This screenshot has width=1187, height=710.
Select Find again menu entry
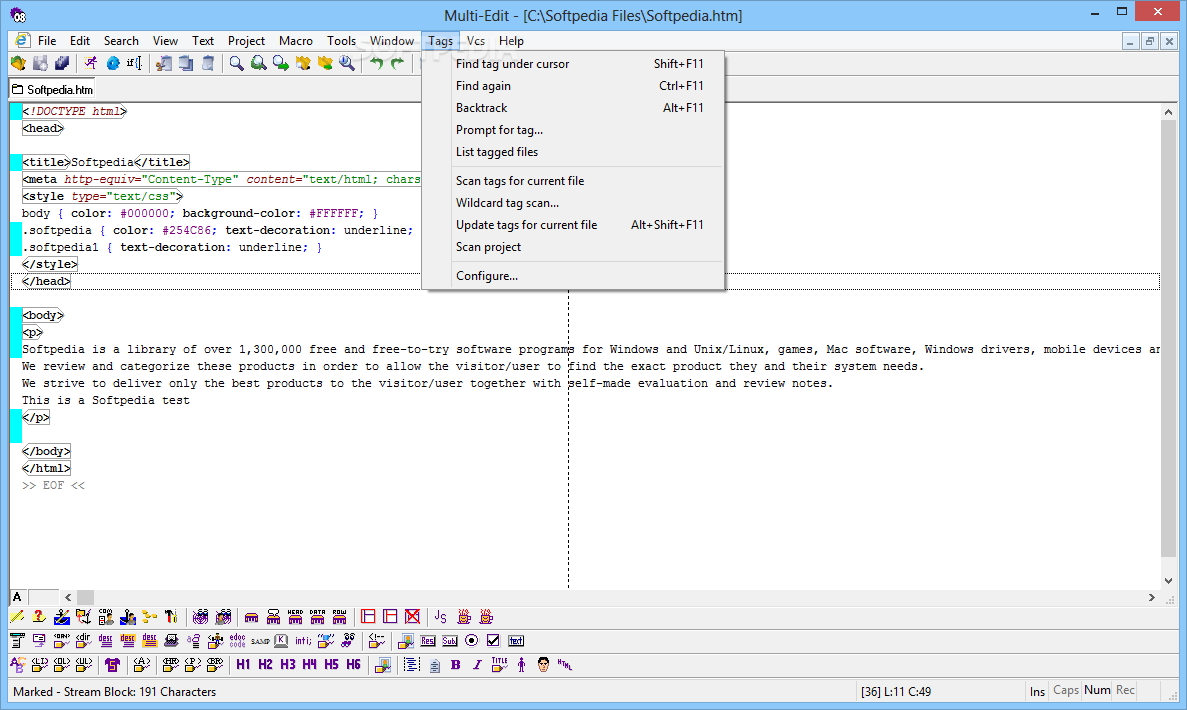coord(573,86)
